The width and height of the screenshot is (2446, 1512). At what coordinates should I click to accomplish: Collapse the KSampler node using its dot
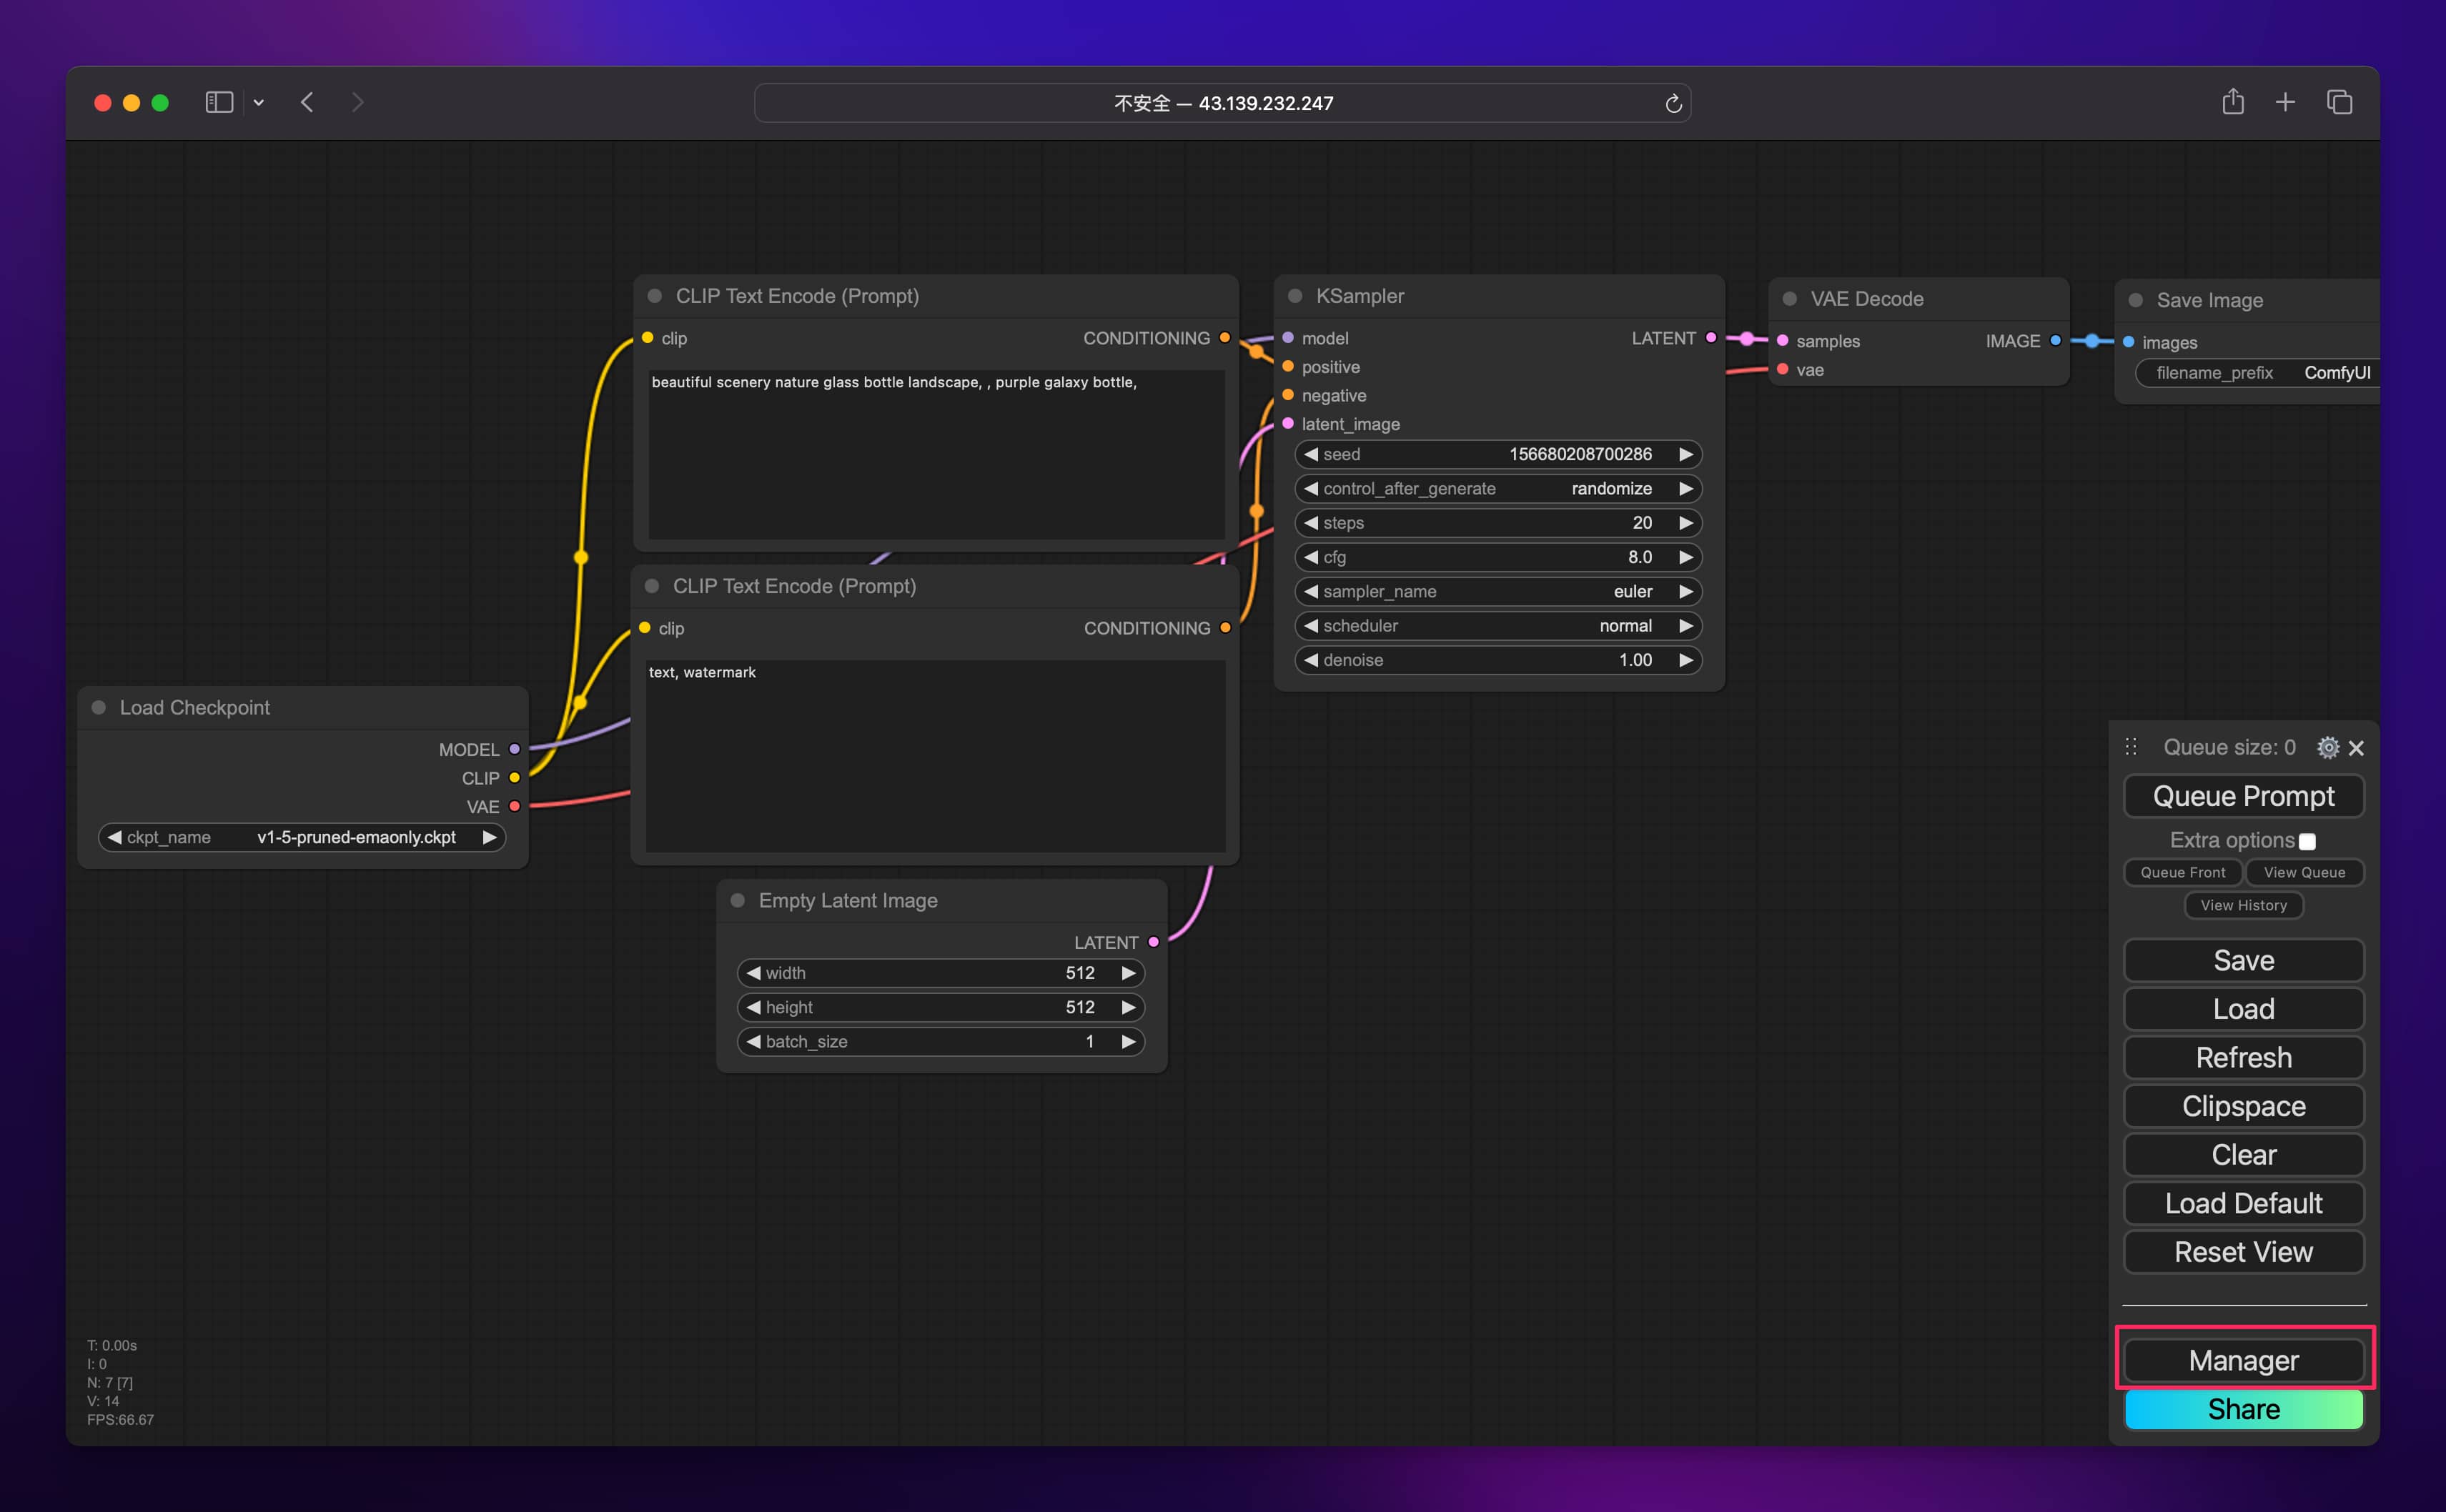pos(1295,296)
